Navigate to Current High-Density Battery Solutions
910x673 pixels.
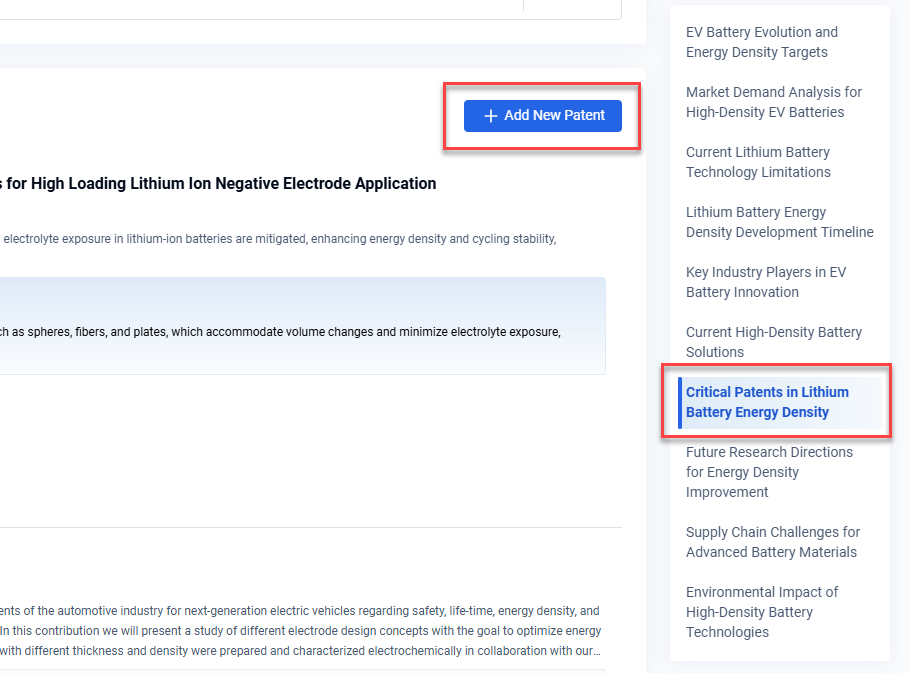click(773, 342)
